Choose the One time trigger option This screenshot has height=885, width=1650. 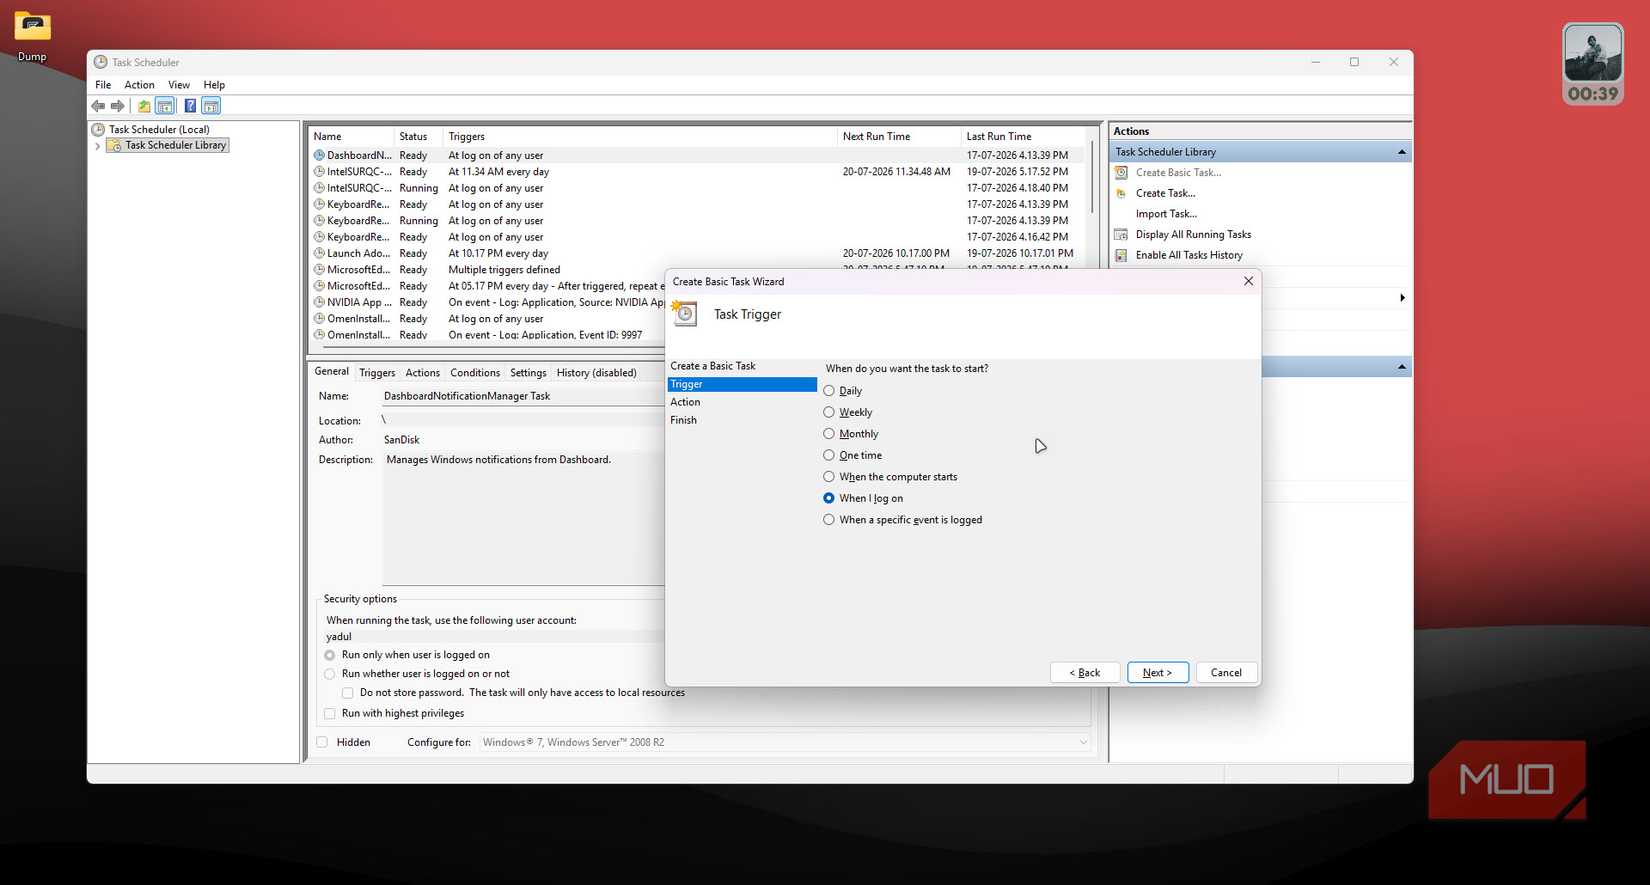(829, 455)
